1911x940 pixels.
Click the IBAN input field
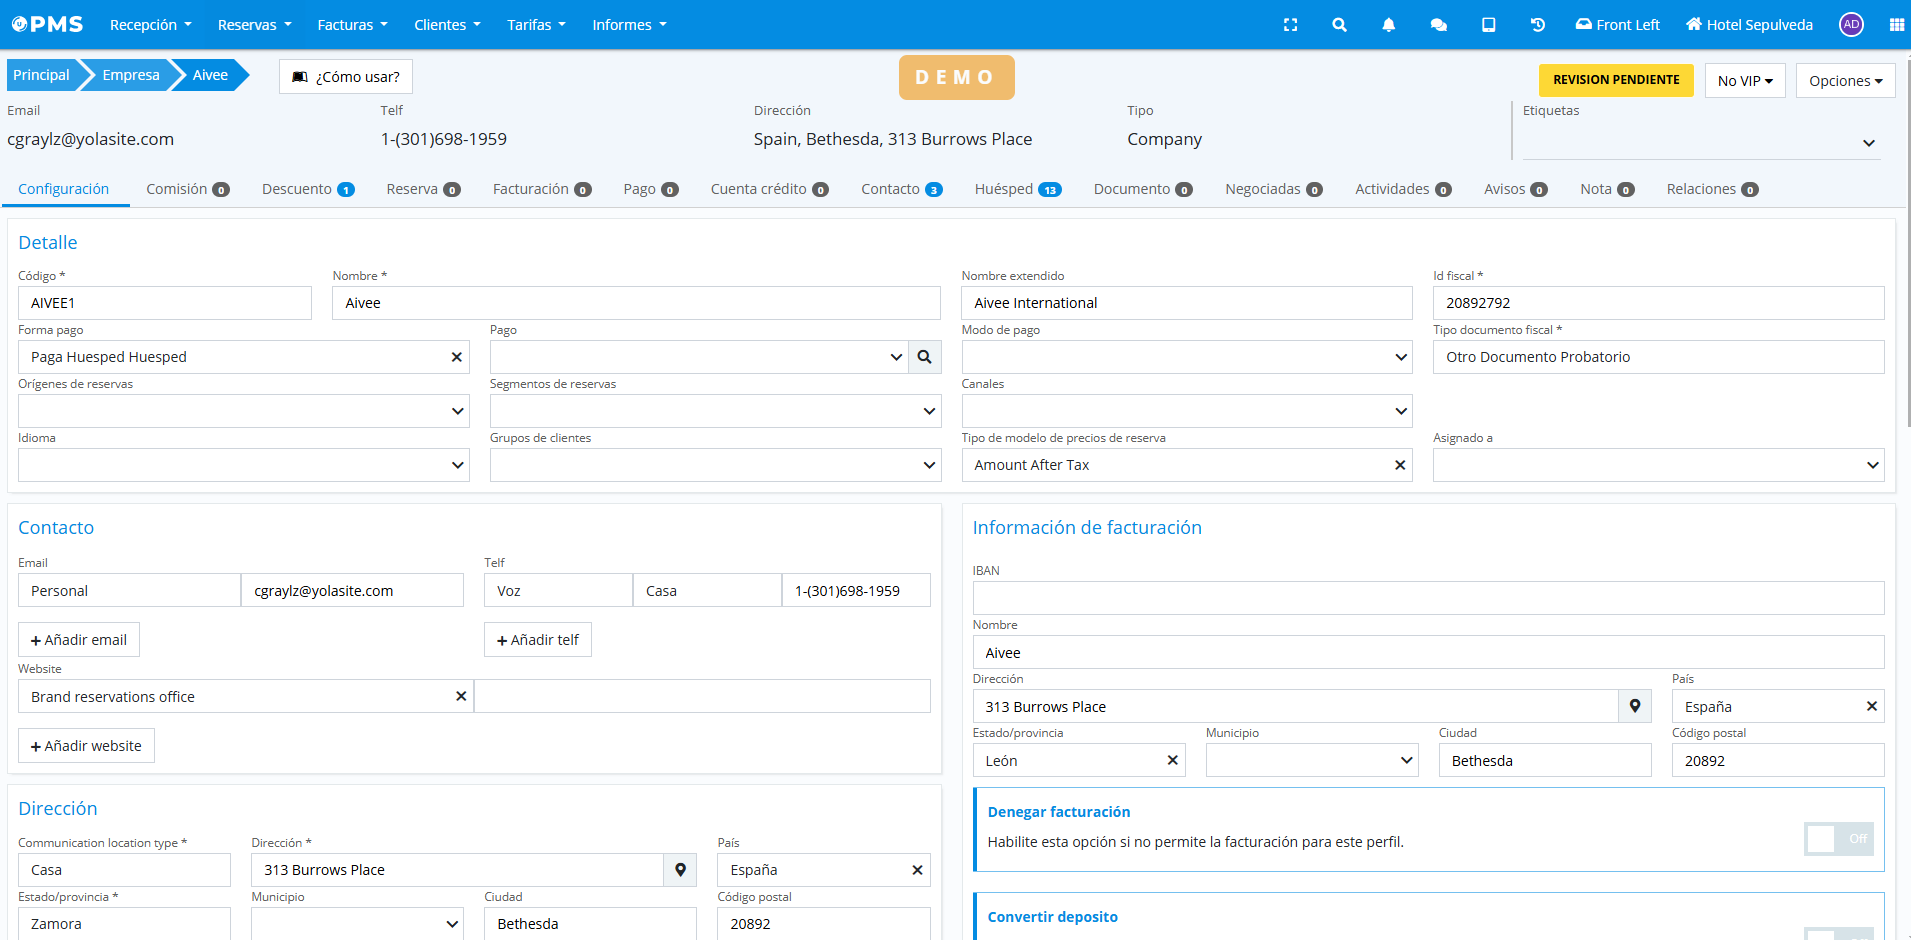1427,598
